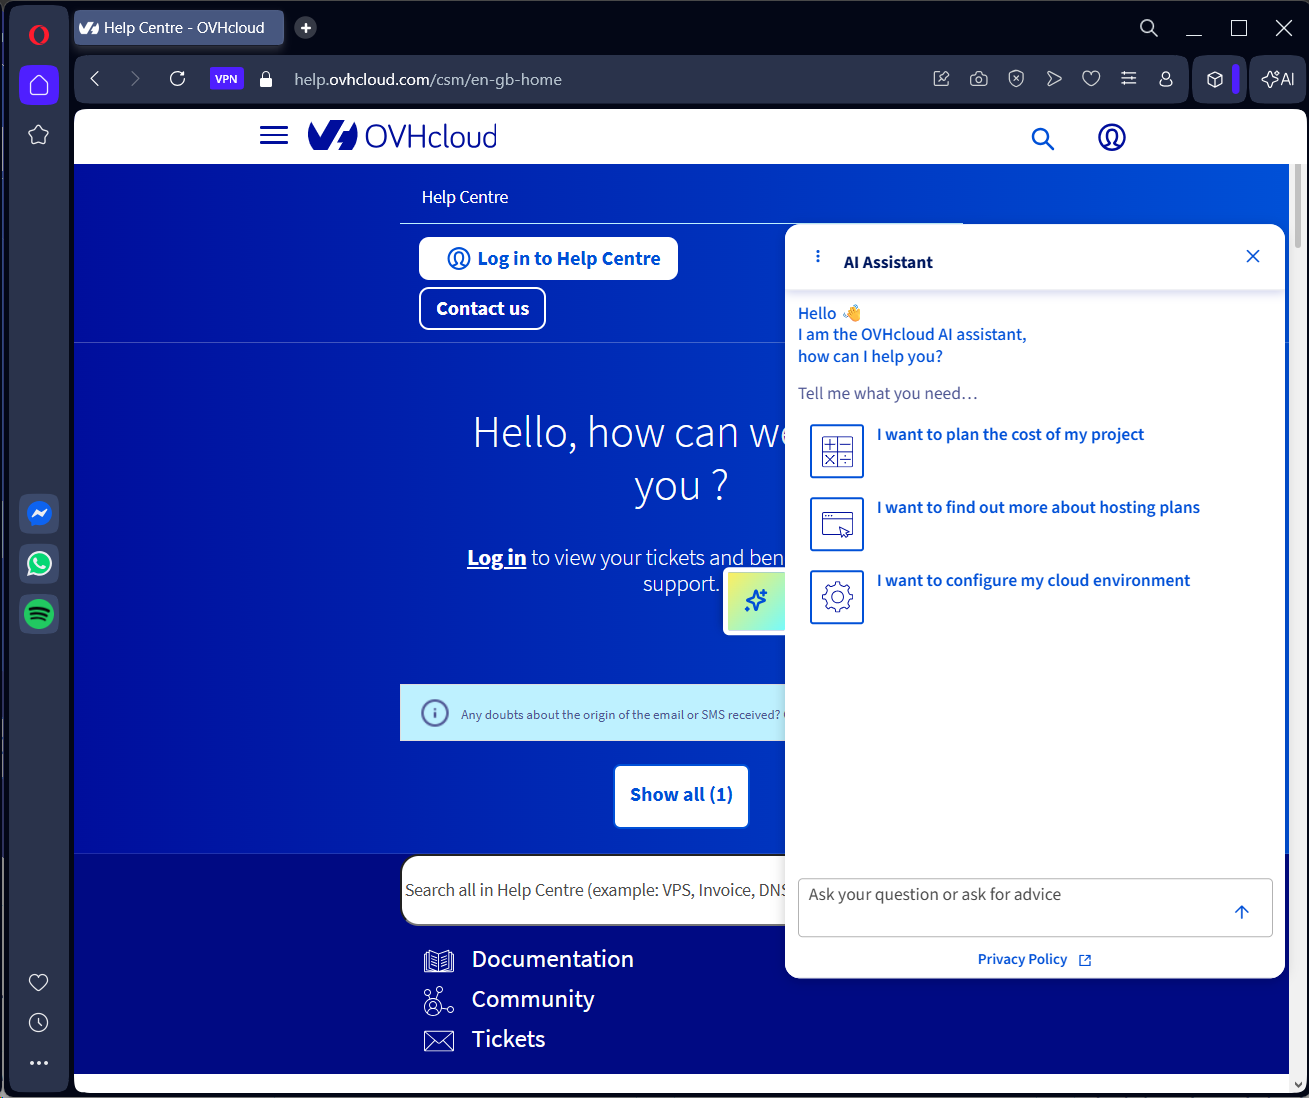
Task: Open the user account icon in header
Action: click(1111, 138)
